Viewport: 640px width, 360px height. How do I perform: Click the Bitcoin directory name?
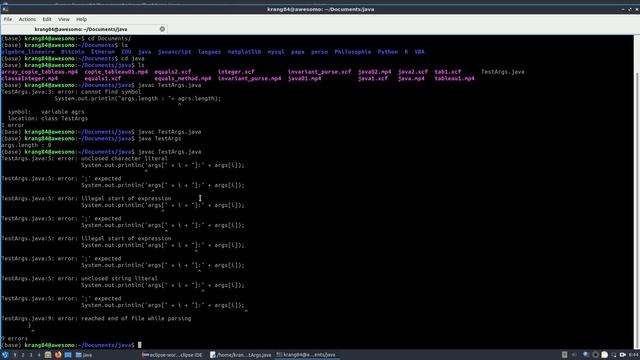73,52
